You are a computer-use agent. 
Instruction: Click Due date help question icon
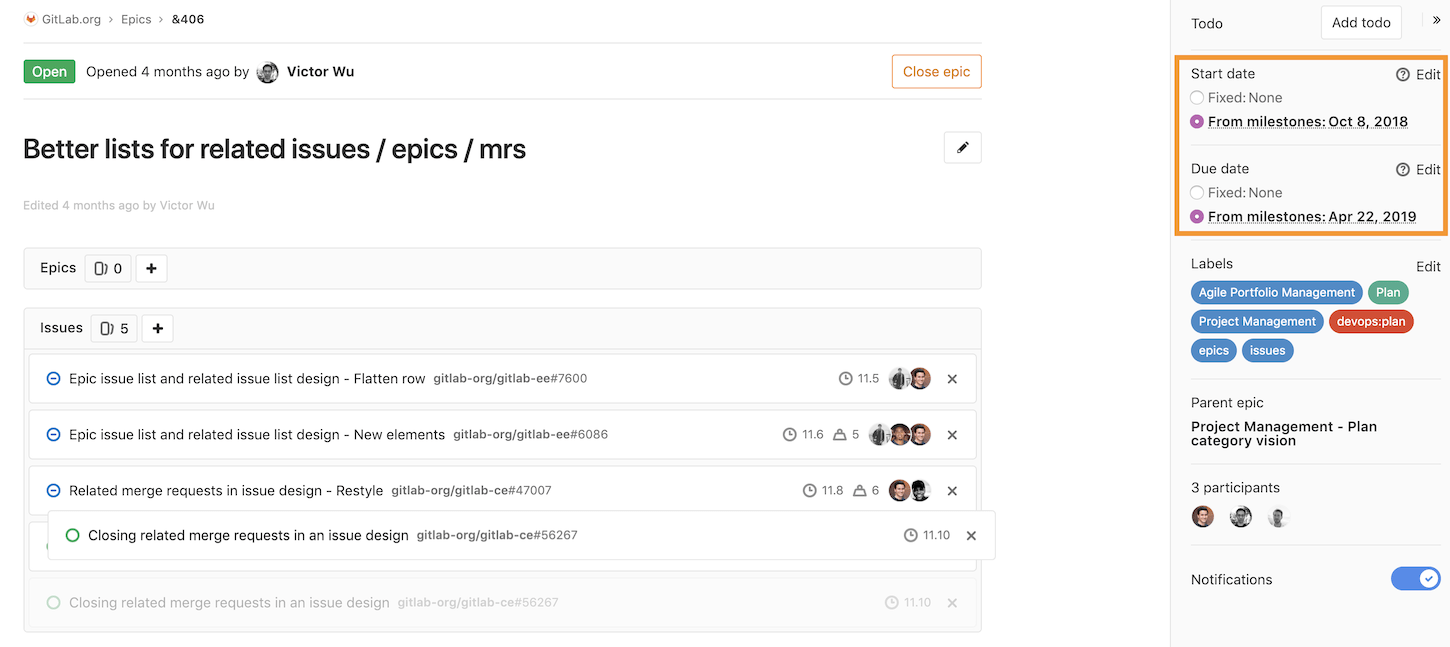1403,169
